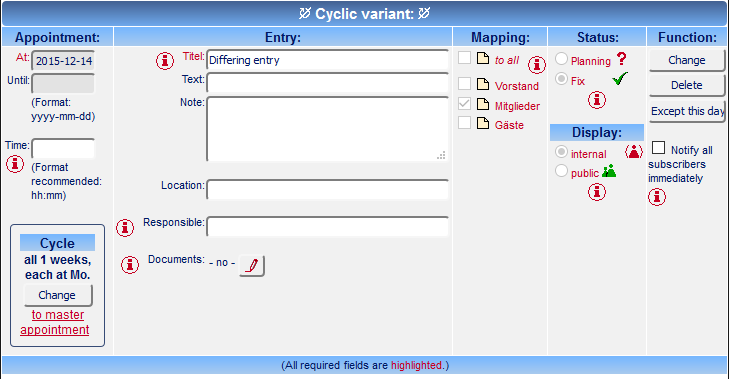
Task: Click the Except this day button
Action: (x=687, y=111)
